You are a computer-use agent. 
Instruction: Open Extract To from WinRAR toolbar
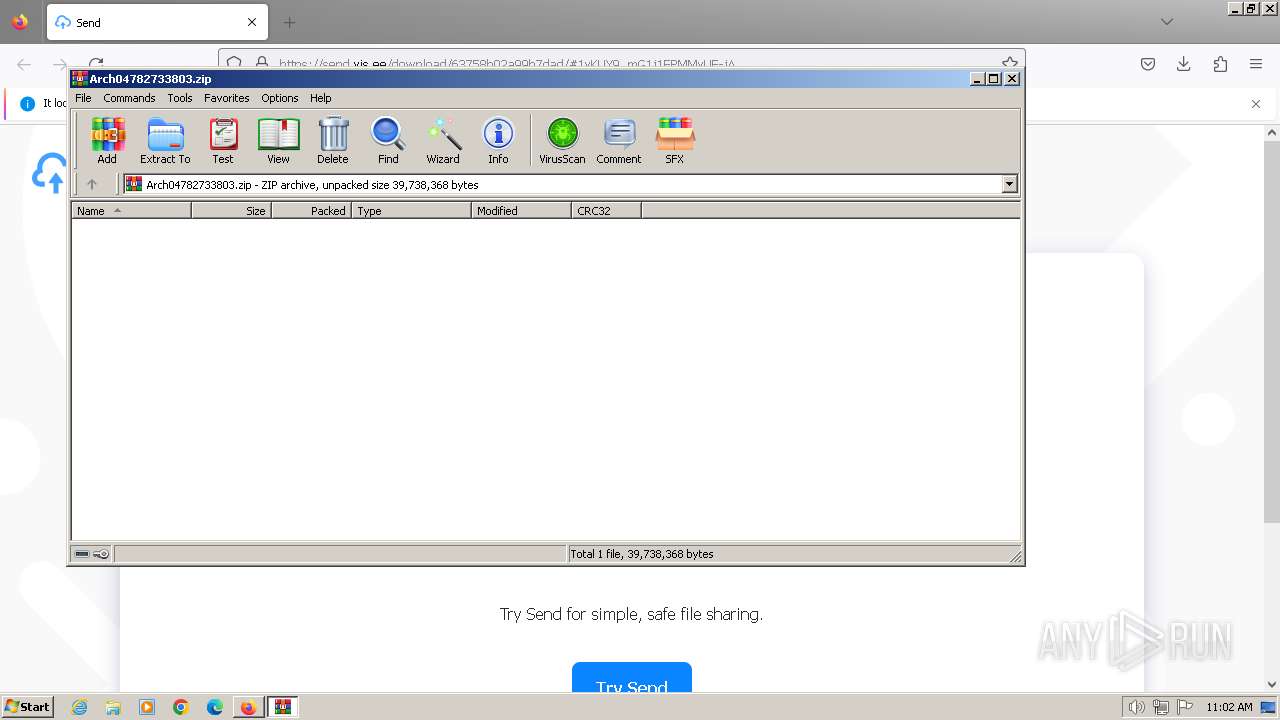[165, 140]
